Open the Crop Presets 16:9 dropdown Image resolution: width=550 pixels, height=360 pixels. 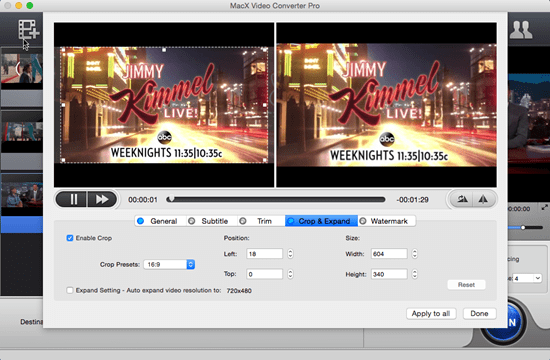click(169, 264)
